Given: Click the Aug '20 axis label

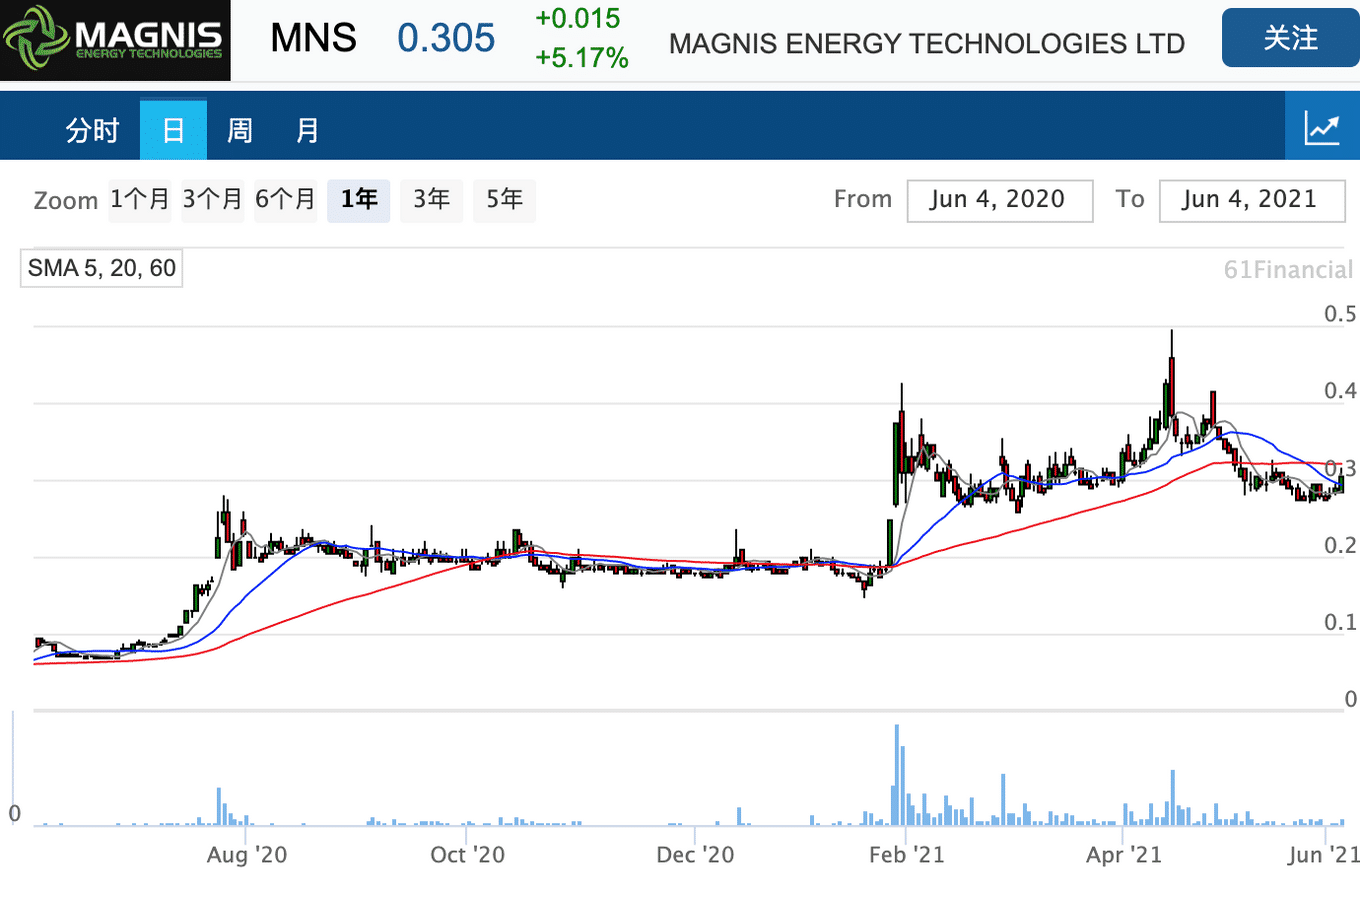Looking at the screenshot, I should tap(247, 855).
